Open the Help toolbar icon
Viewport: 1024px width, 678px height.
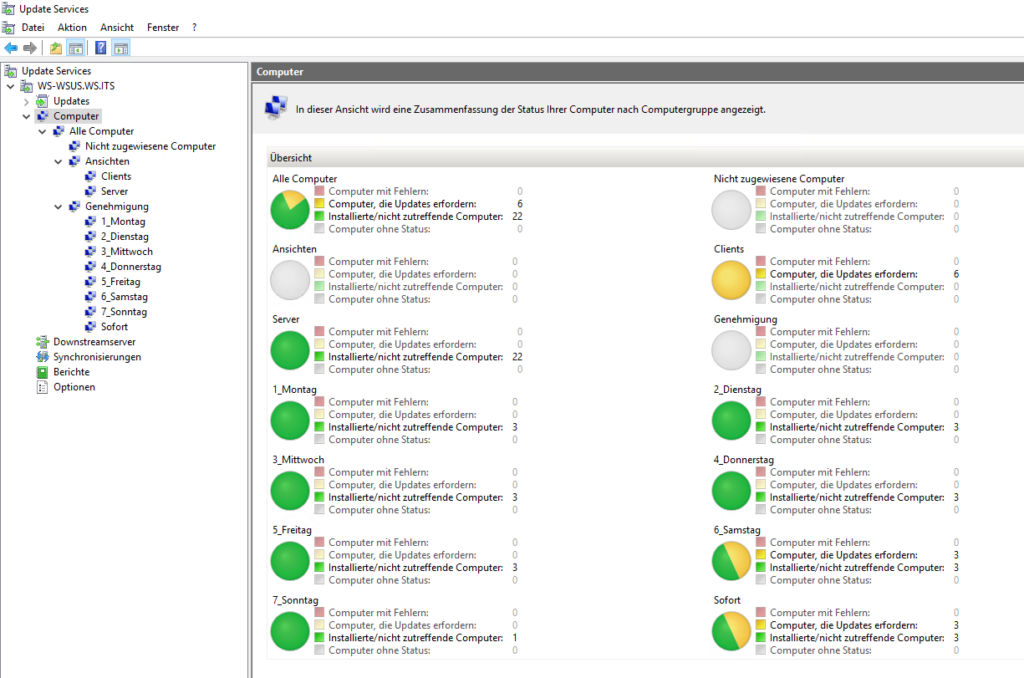[x=101, y=48]
